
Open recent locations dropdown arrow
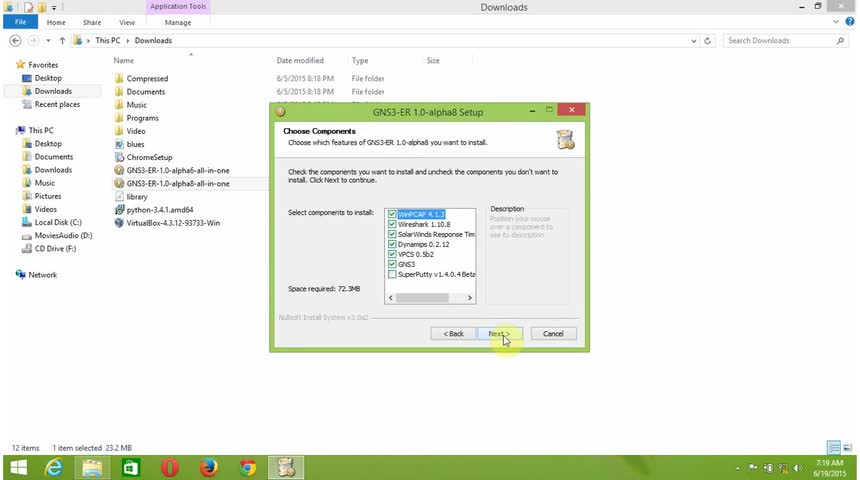click(48, 41)
